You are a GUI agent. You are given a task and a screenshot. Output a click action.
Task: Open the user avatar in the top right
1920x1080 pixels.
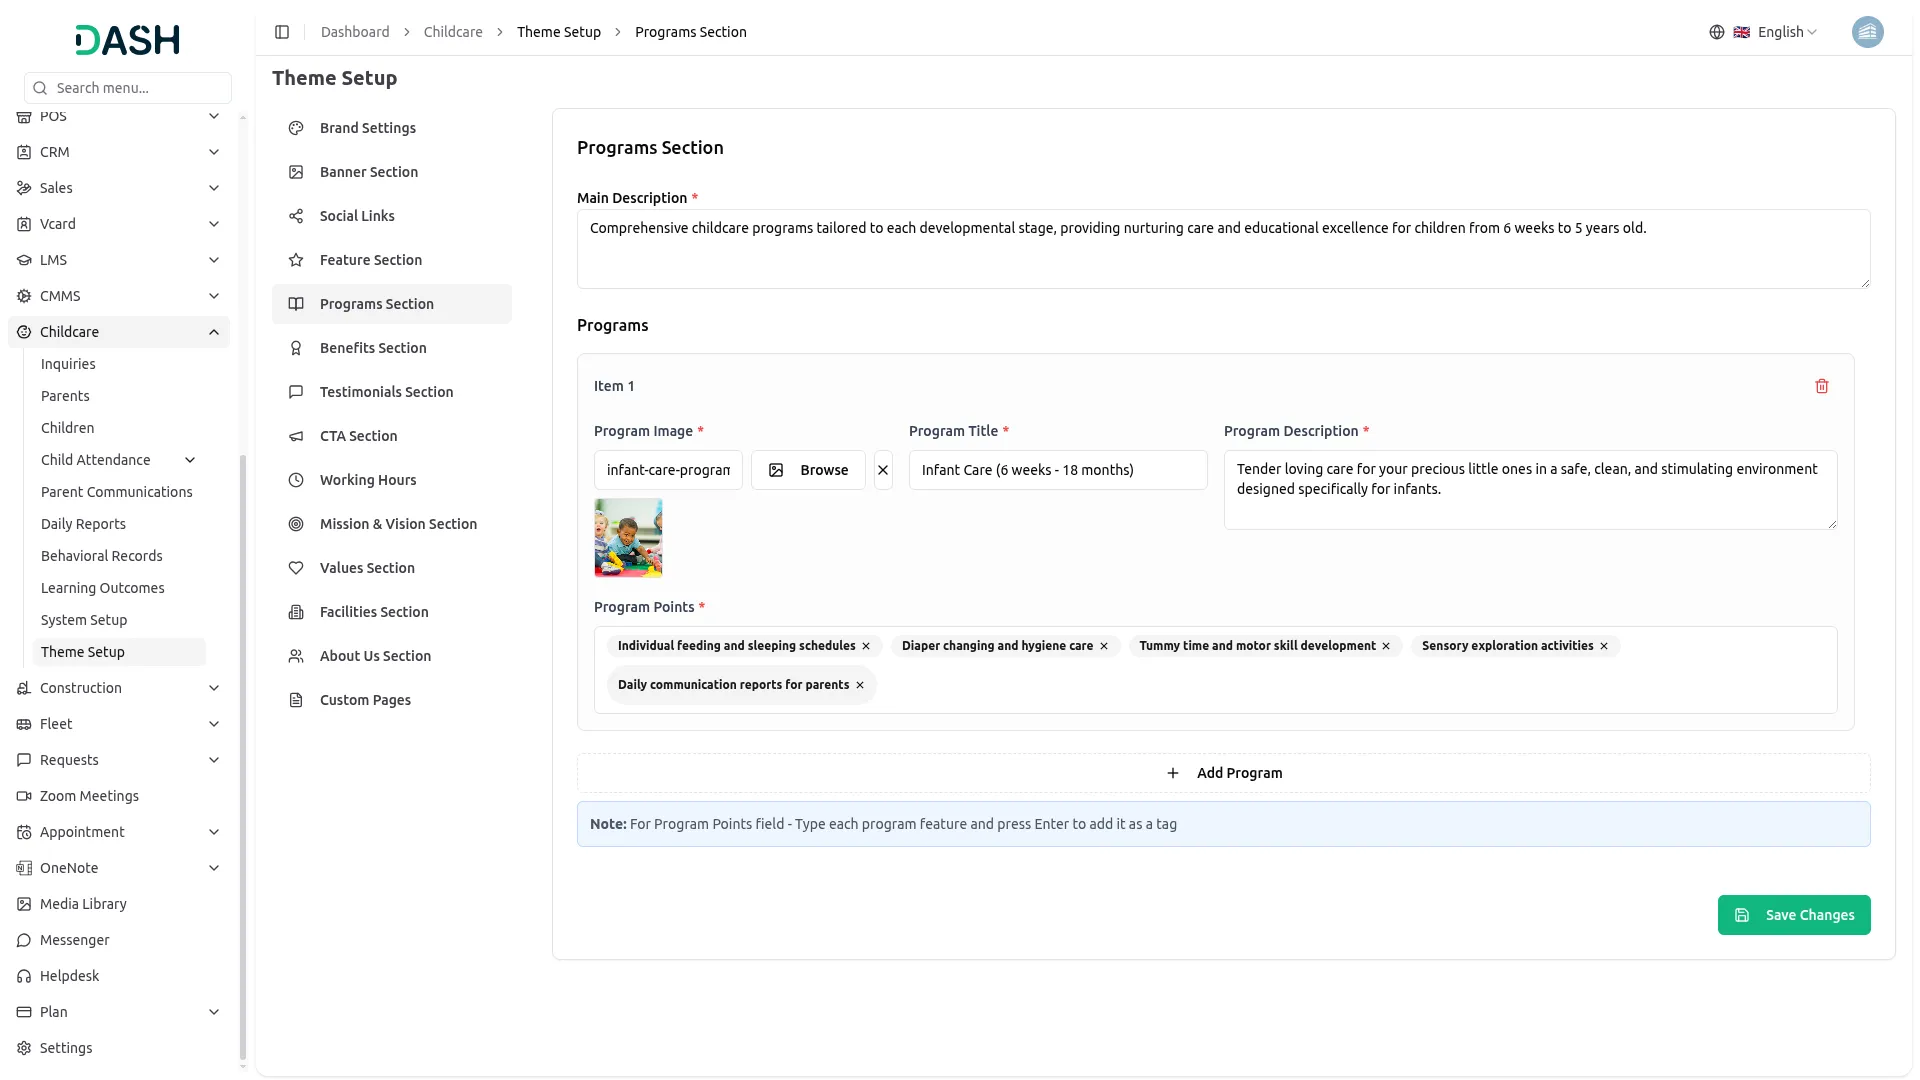1867,32
